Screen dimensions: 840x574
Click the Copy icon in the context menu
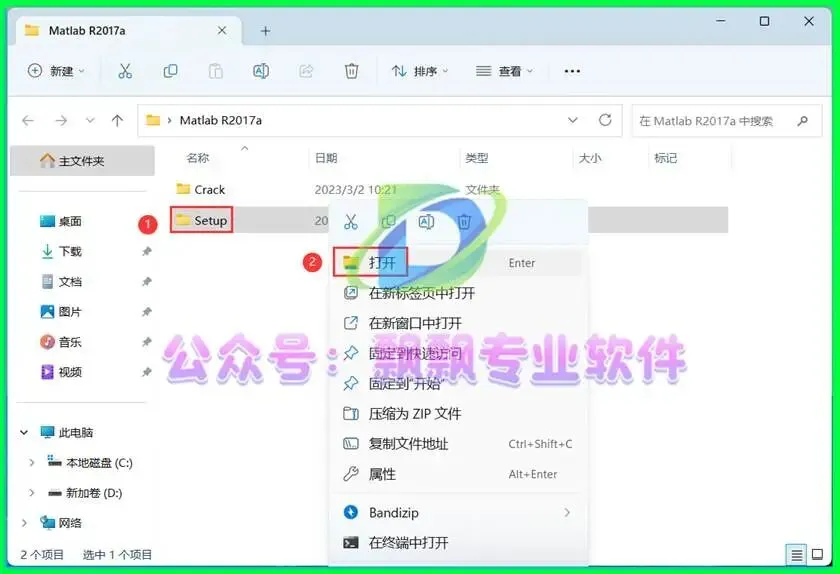pyautogui.click(x=388, y=221)
